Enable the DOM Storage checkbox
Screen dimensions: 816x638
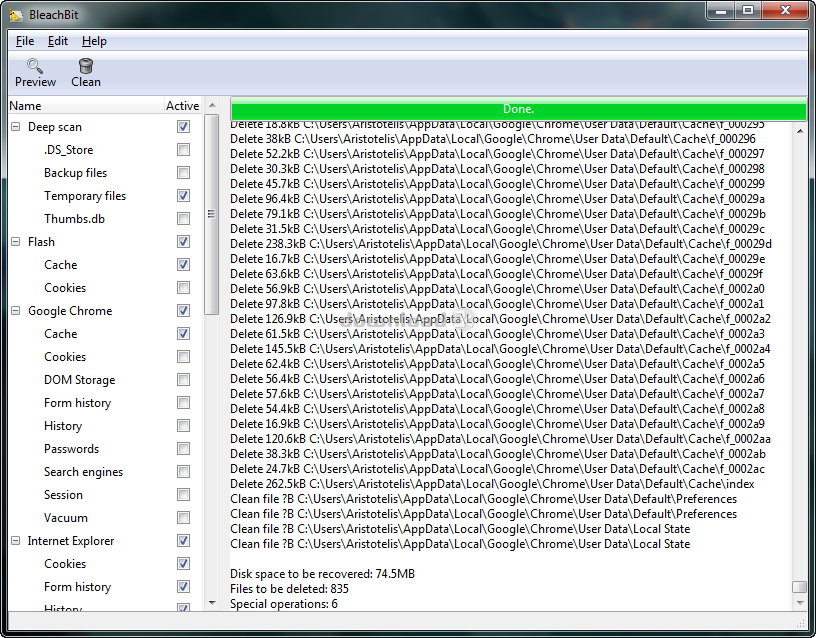[183, 380]
